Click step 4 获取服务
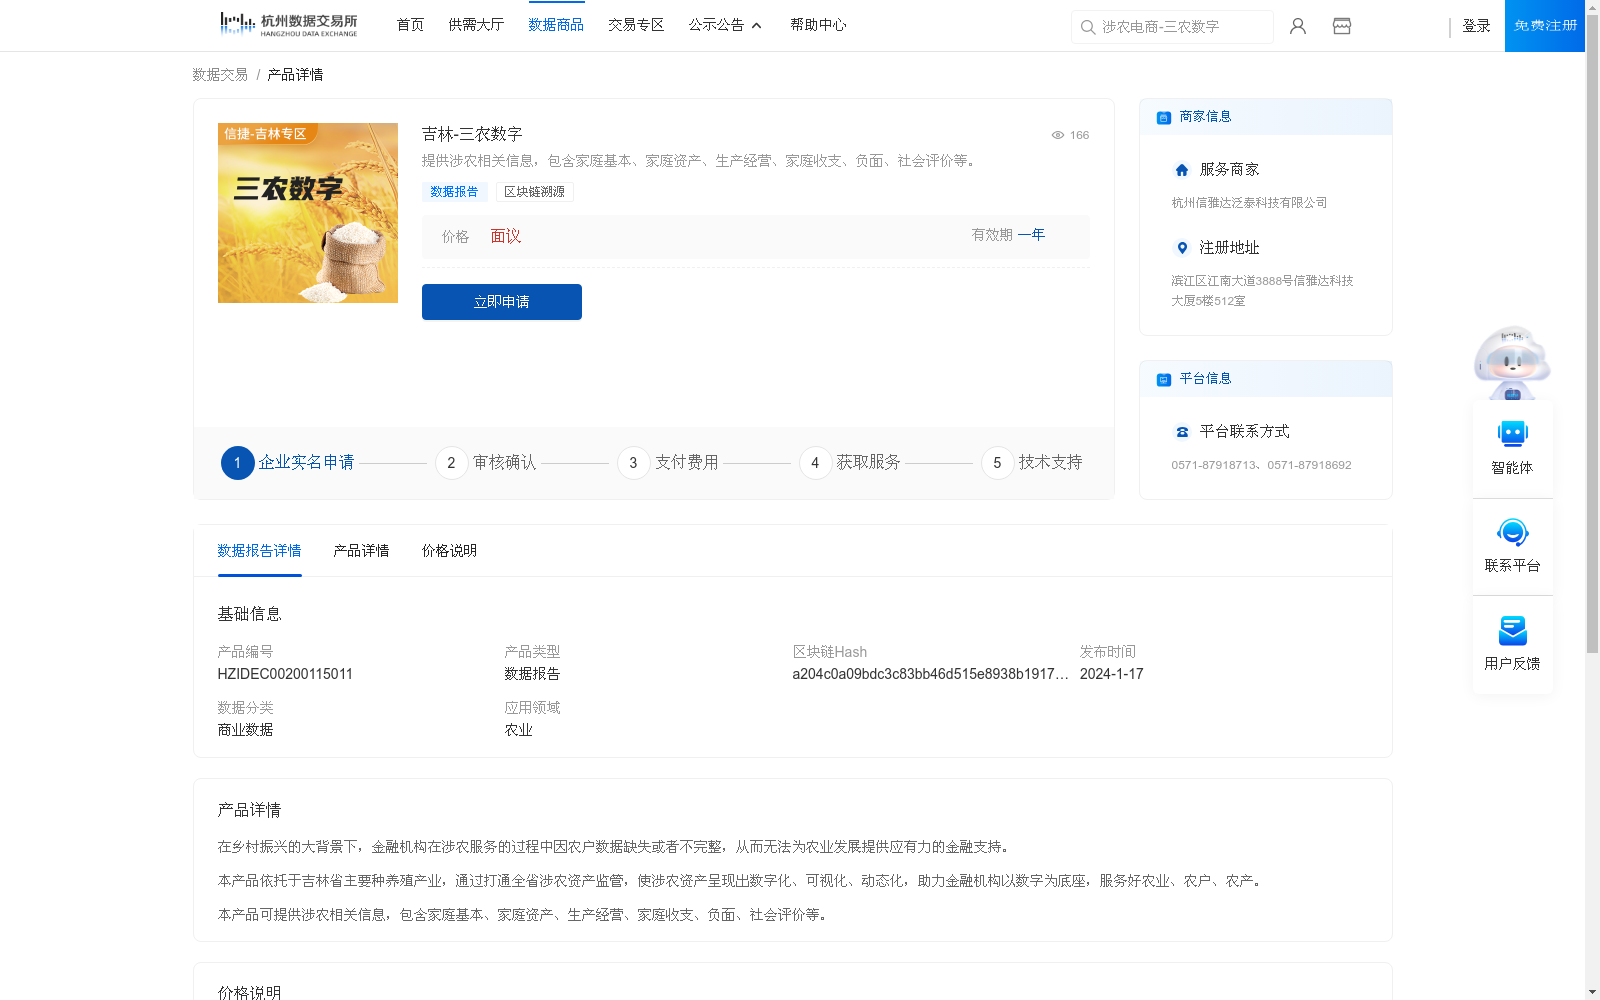The image size is (1600, 1000). point(850,463)
